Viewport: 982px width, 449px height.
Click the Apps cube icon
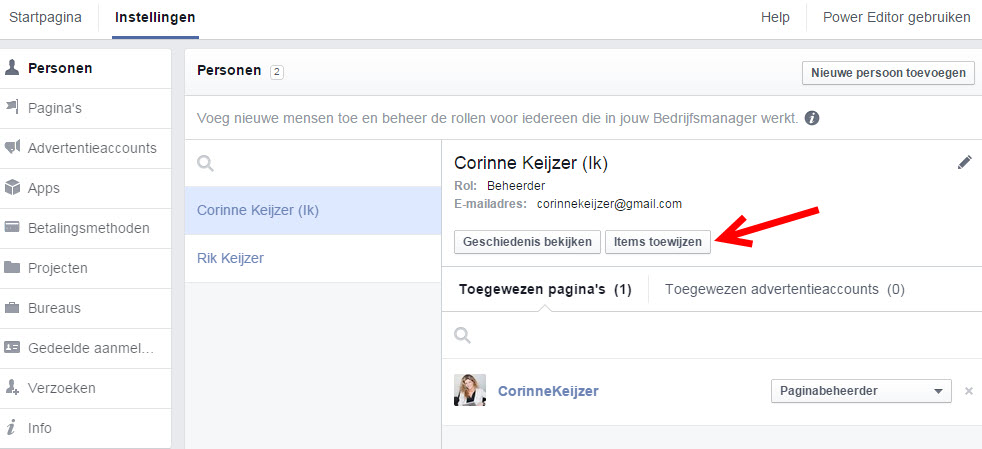click(x=11, y=188)
